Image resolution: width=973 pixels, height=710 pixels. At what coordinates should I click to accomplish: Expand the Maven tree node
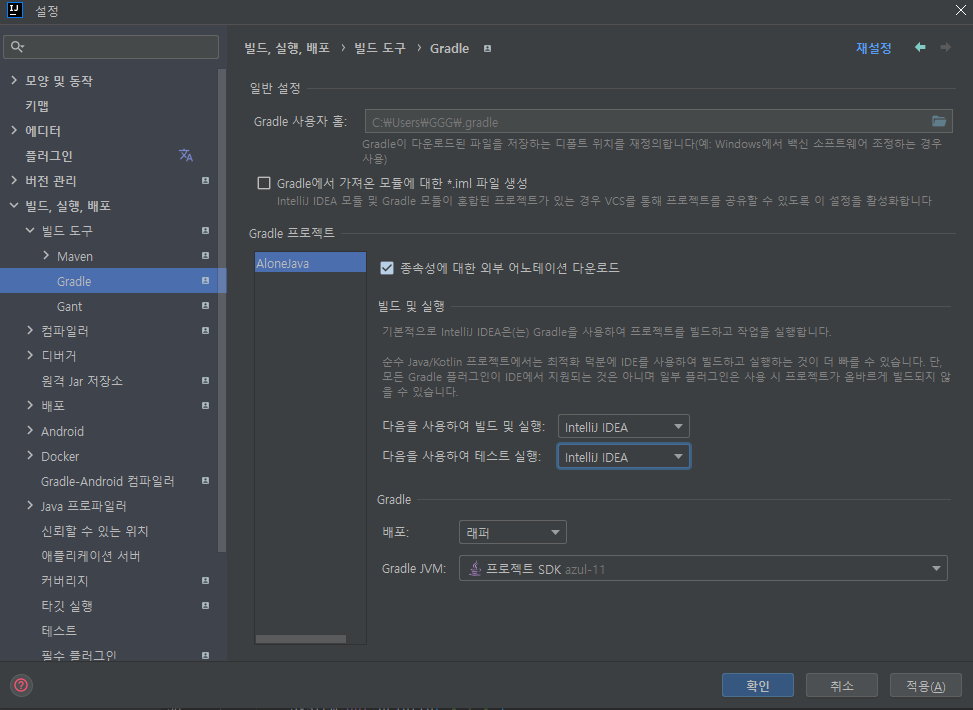pyautogui.click(x=46, y=255)
